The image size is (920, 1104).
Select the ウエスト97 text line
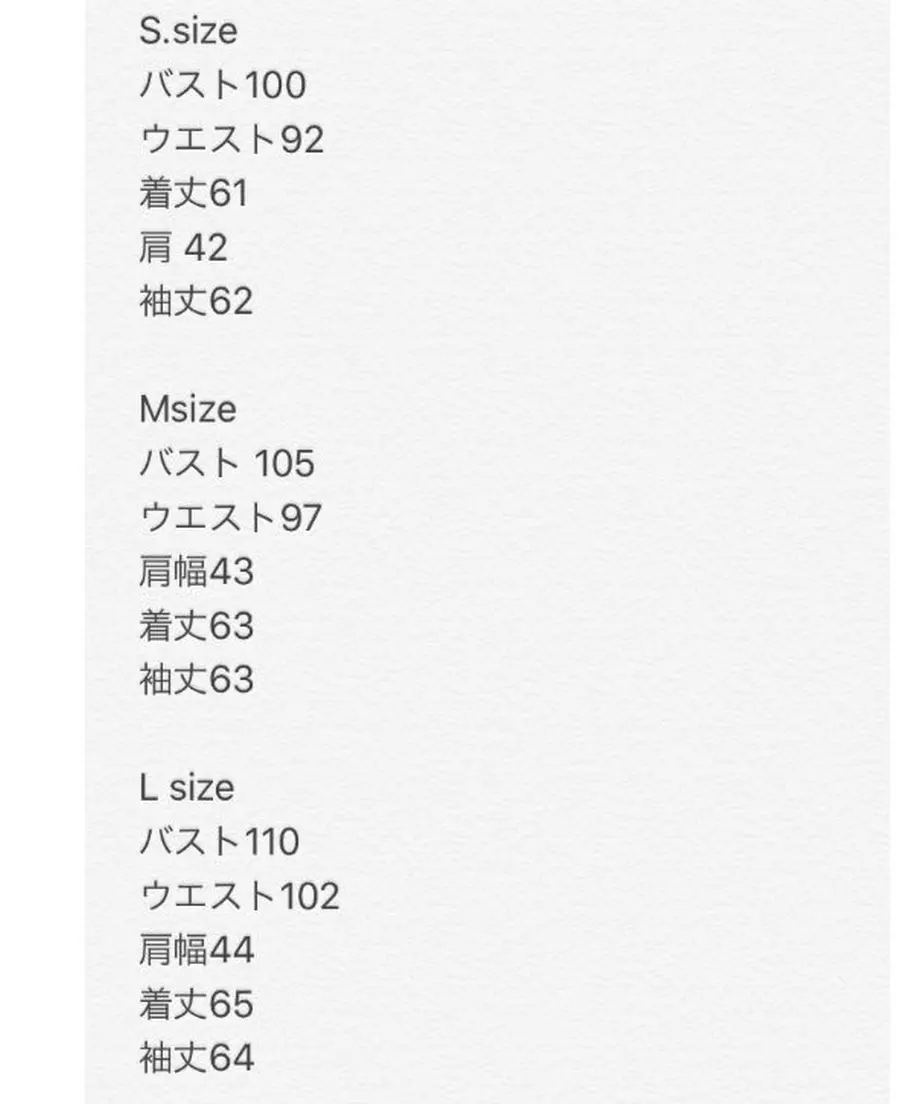(230, 518)
